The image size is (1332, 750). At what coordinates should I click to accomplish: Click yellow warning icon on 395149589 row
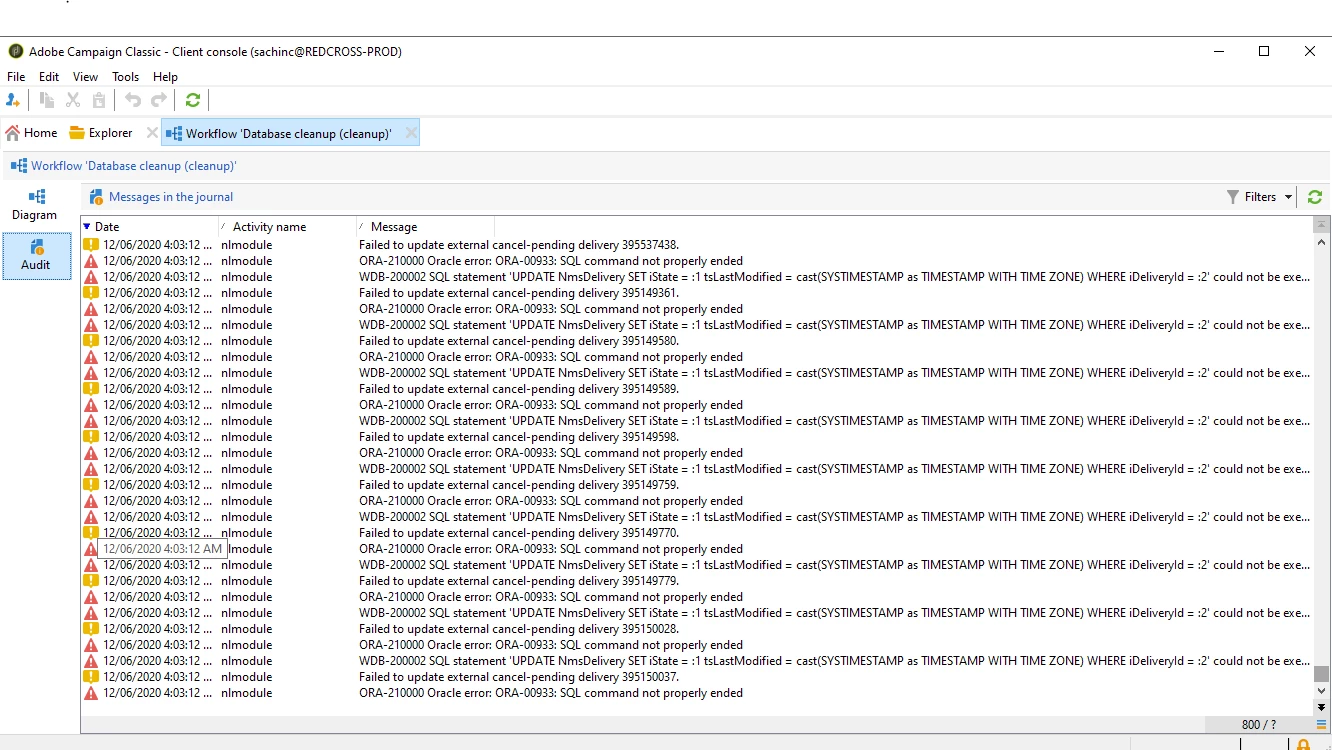91,389
